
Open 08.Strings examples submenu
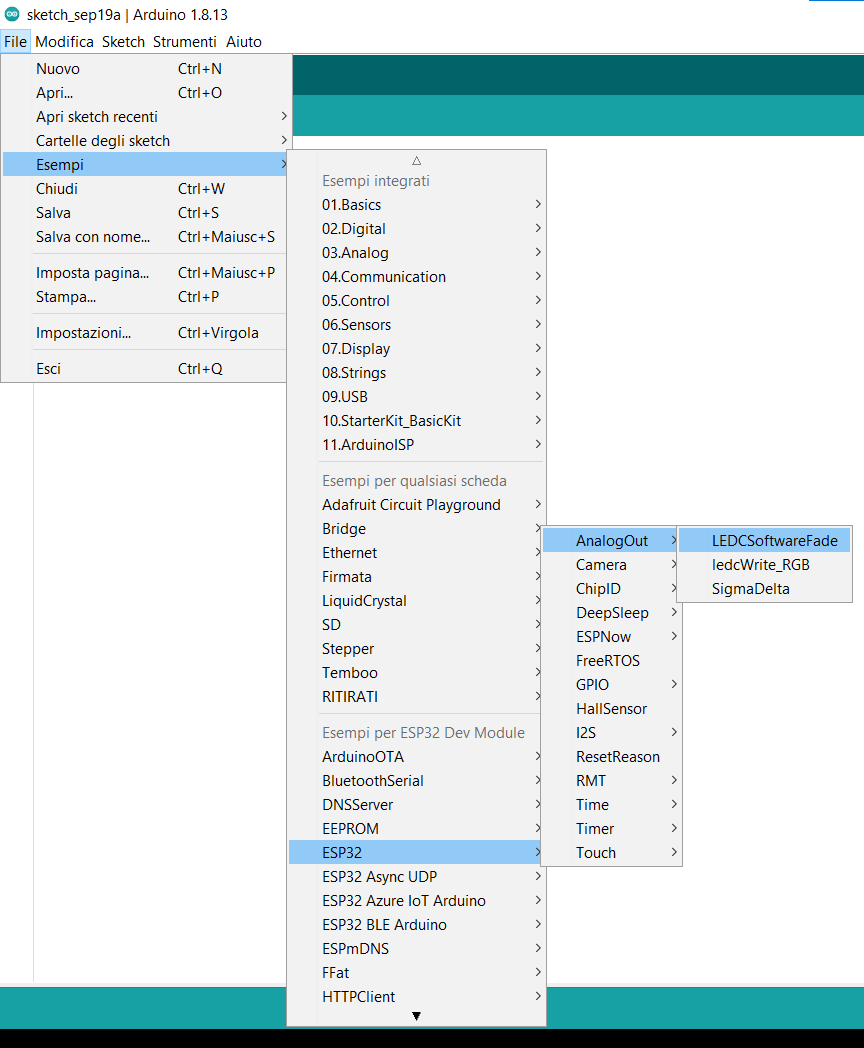point(416,373)
